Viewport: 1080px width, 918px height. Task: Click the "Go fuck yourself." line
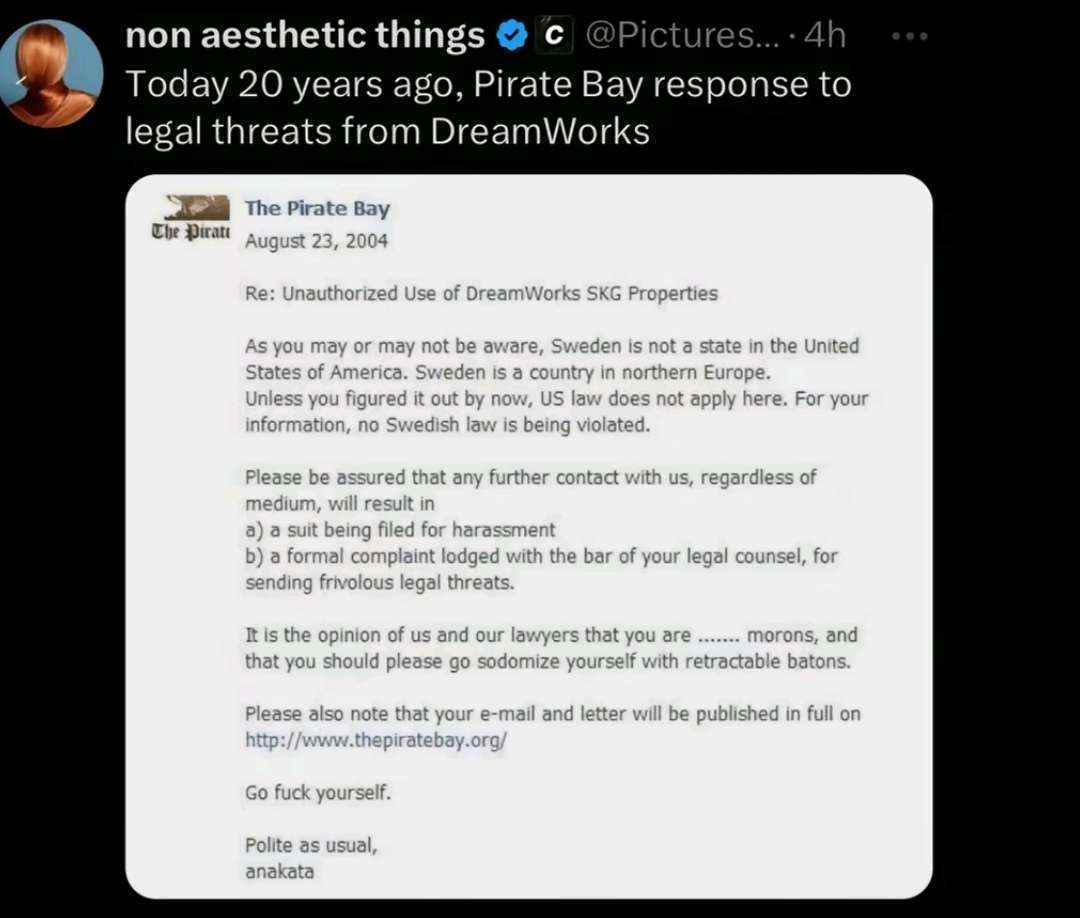[318, 793]
